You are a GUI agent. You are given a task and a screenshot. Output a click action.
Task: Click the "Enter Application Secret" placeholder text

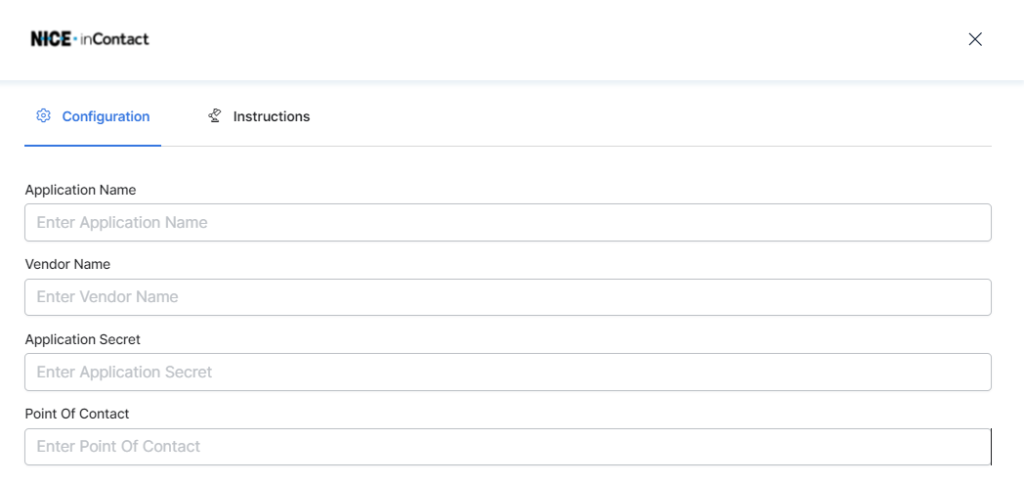[124, 372]
